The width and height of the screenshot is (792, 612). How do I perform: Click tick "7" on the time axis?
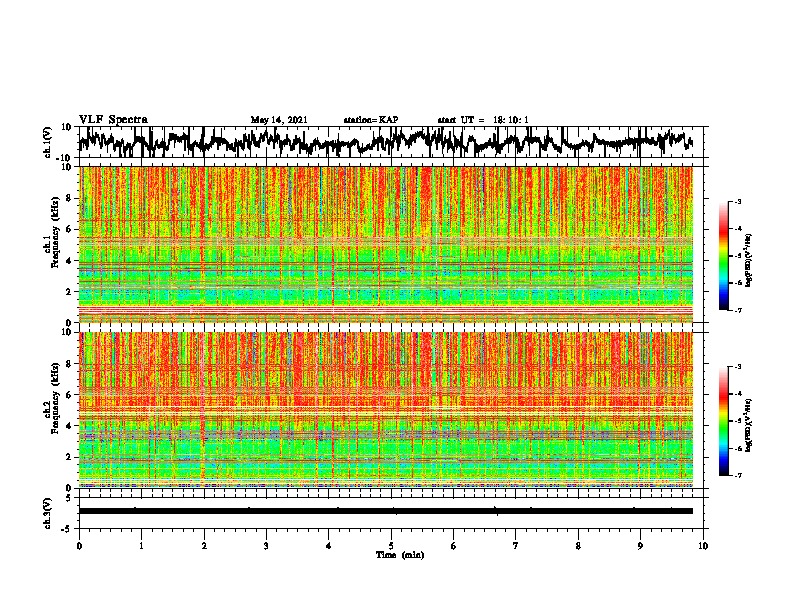516,546
